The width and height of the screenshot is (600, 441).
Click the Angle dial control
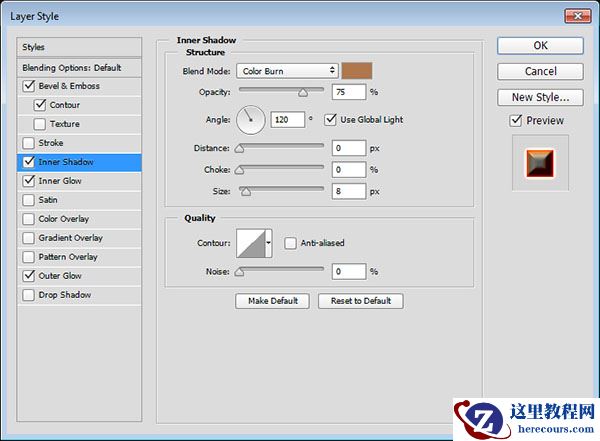251,120
